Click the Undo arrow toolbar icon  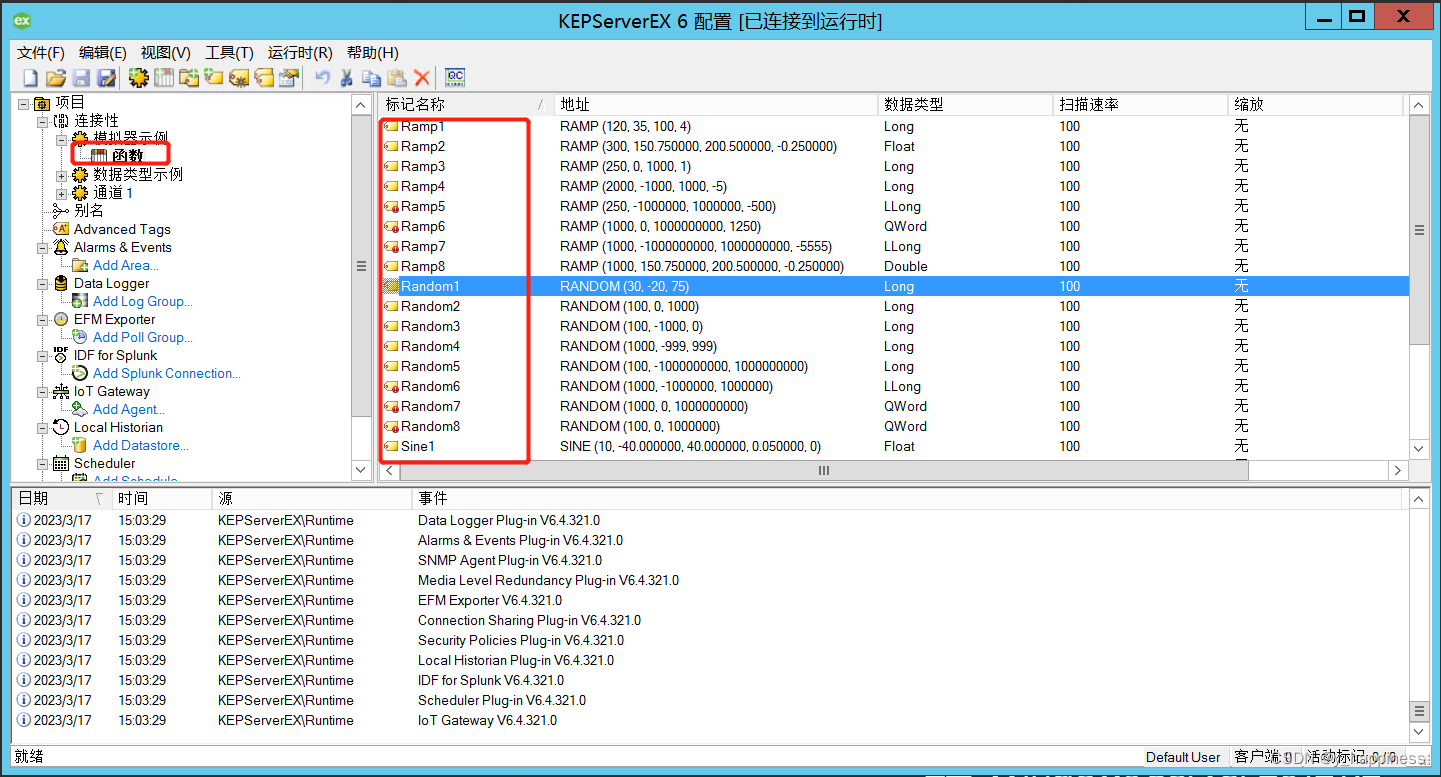tap(322, 78)
